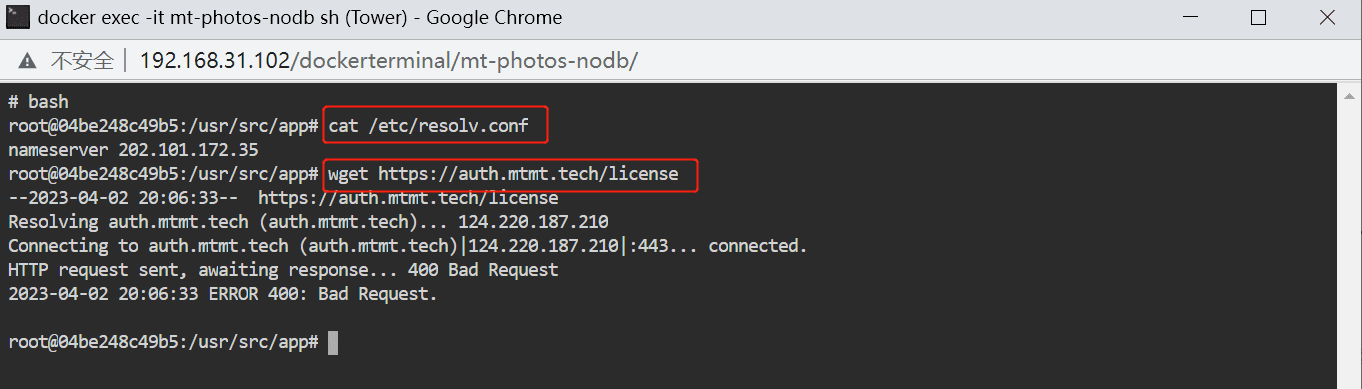Click the terminal app icon in title bar

tap(17, 17)
